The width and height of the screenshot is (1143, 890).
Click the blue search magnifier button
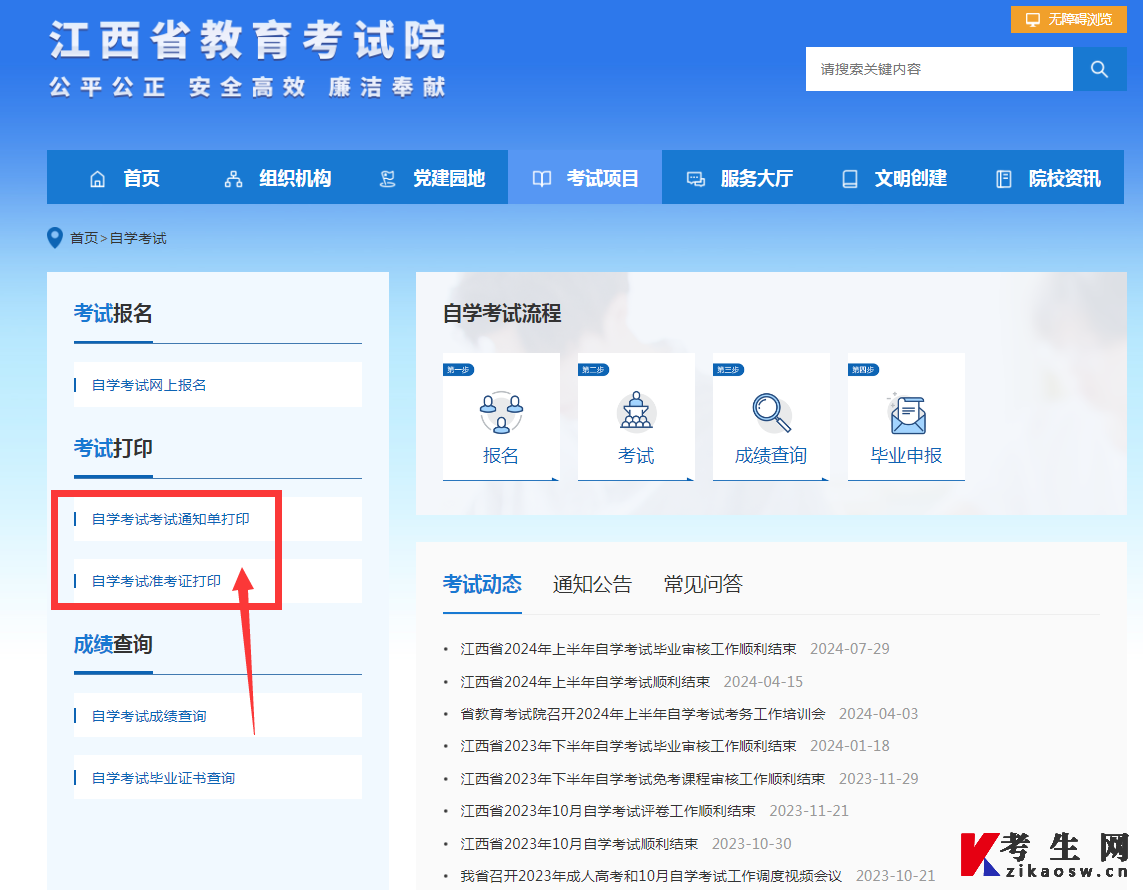pyautogui.click(x=1100, y=68)
